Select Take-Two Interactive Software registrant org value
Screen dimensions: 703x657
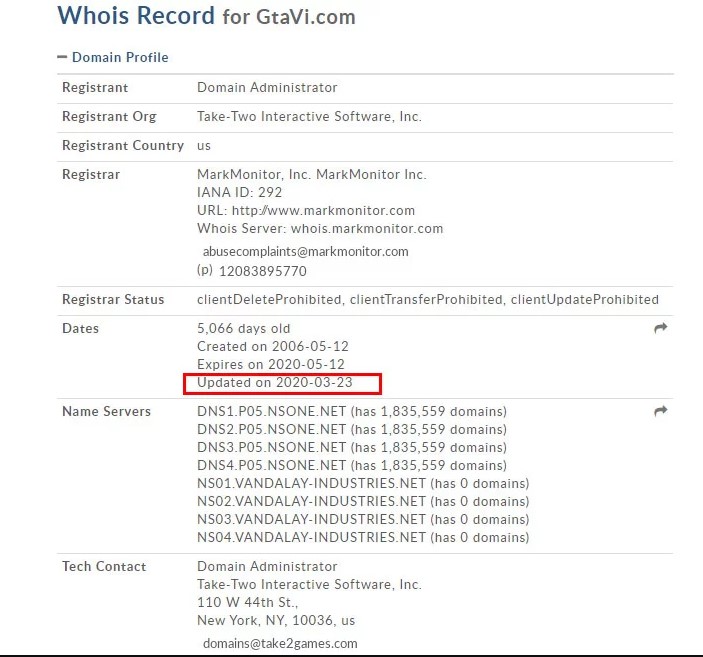(x=309, y=117)
